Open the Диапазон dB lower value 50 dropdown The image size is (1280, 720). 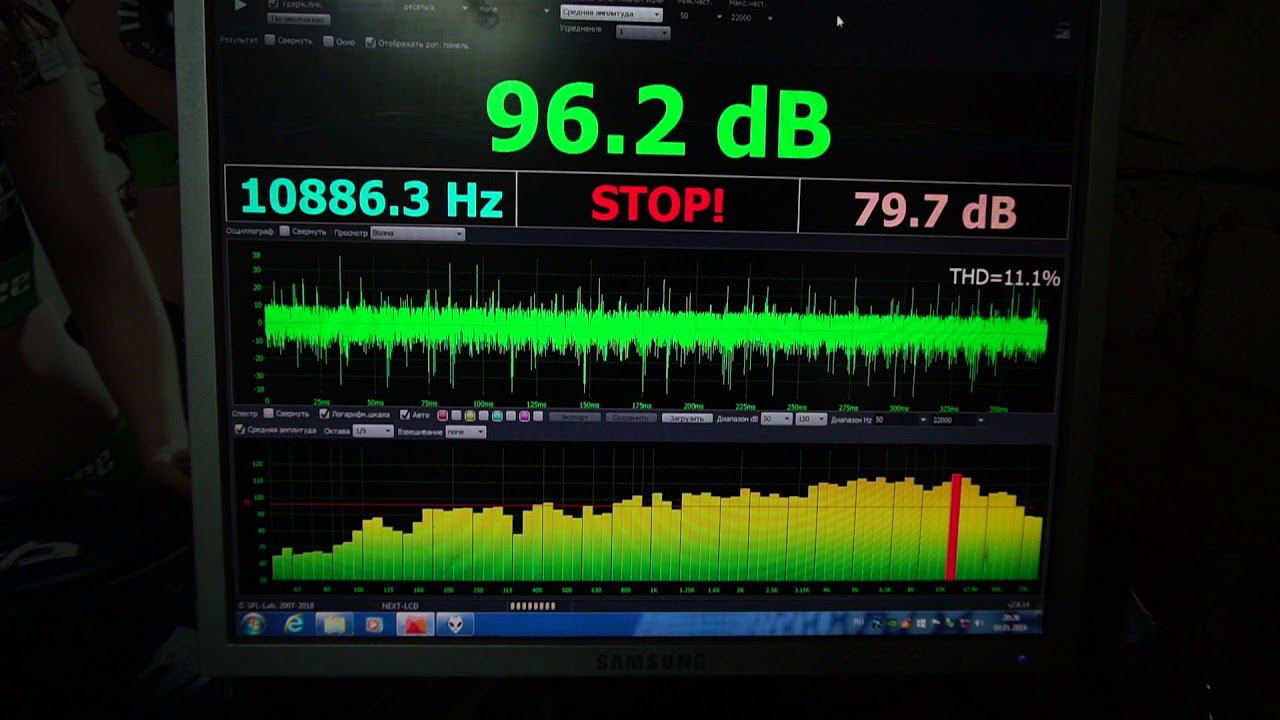(x=776, y=419)
